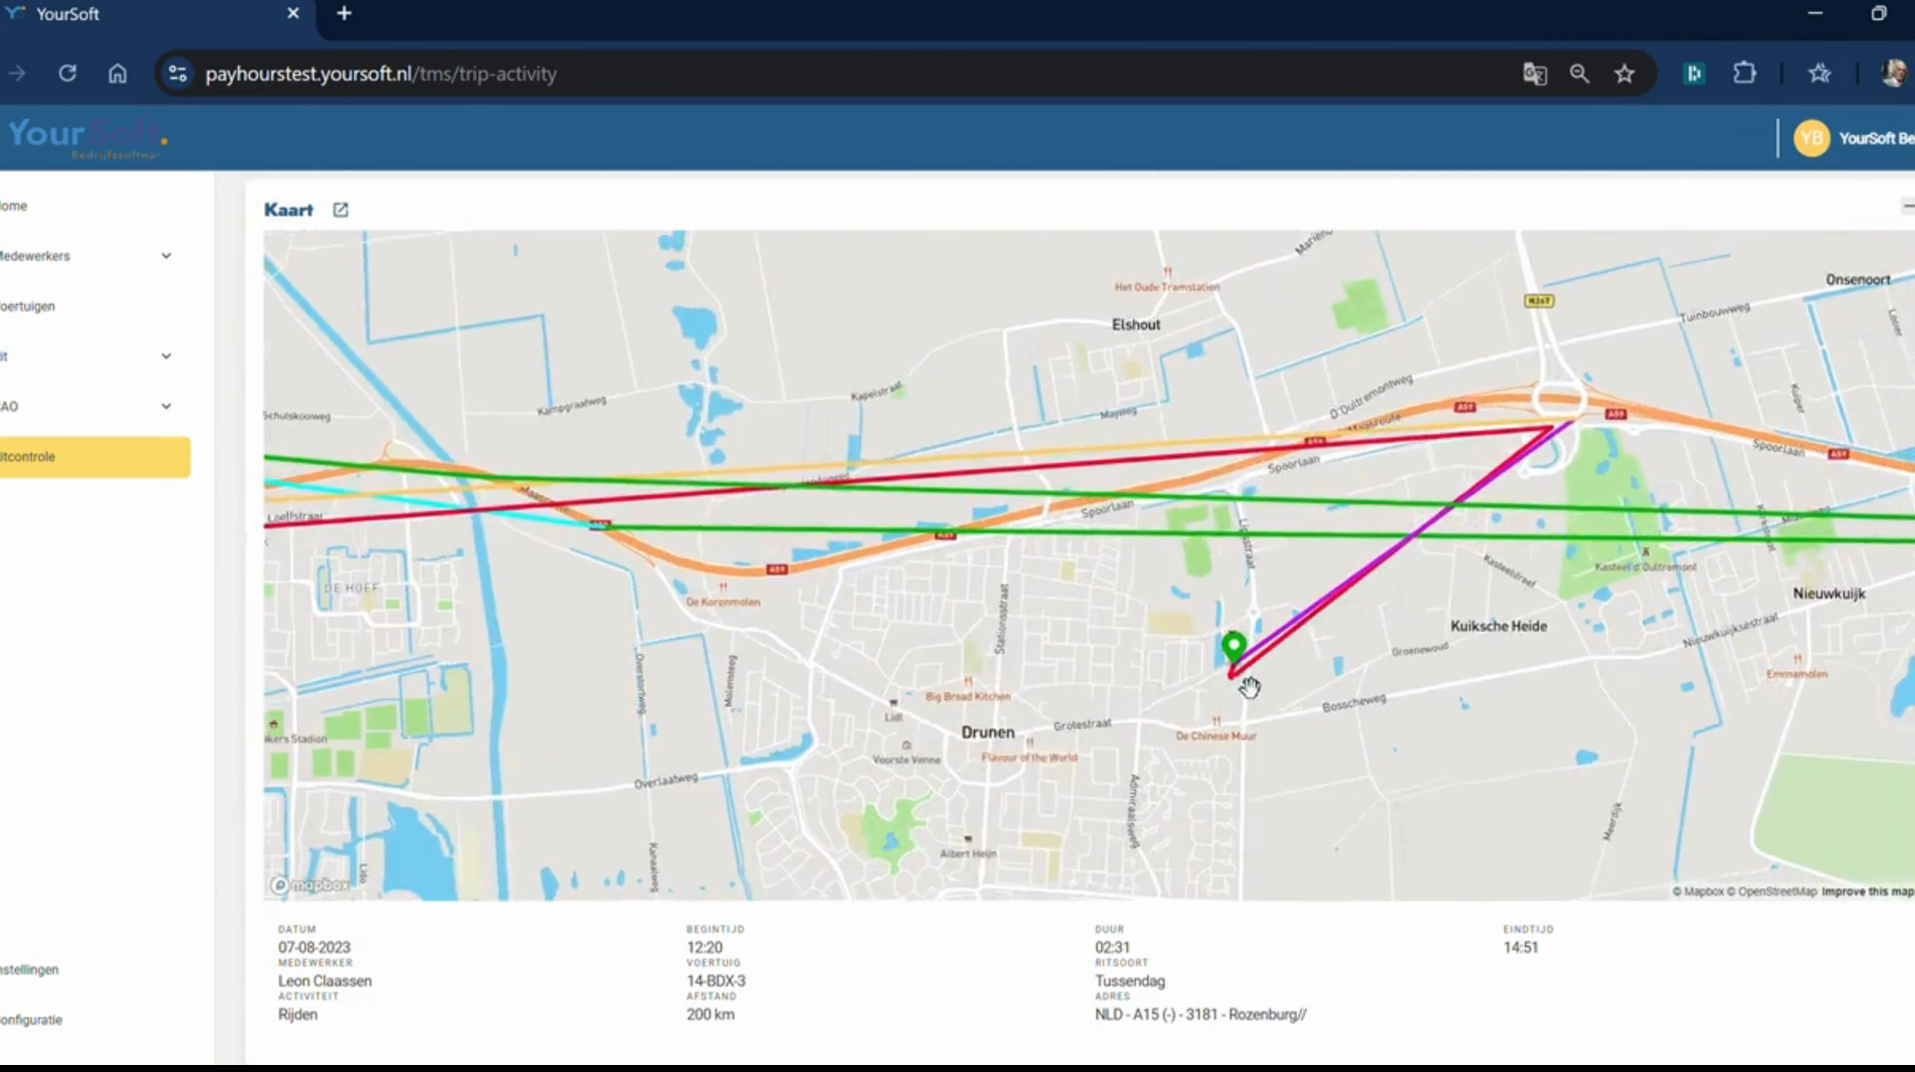Open the favorites list icon
This screenshot has height=1072, width=1915.
pyautogui.click(x=1819, y=73)
